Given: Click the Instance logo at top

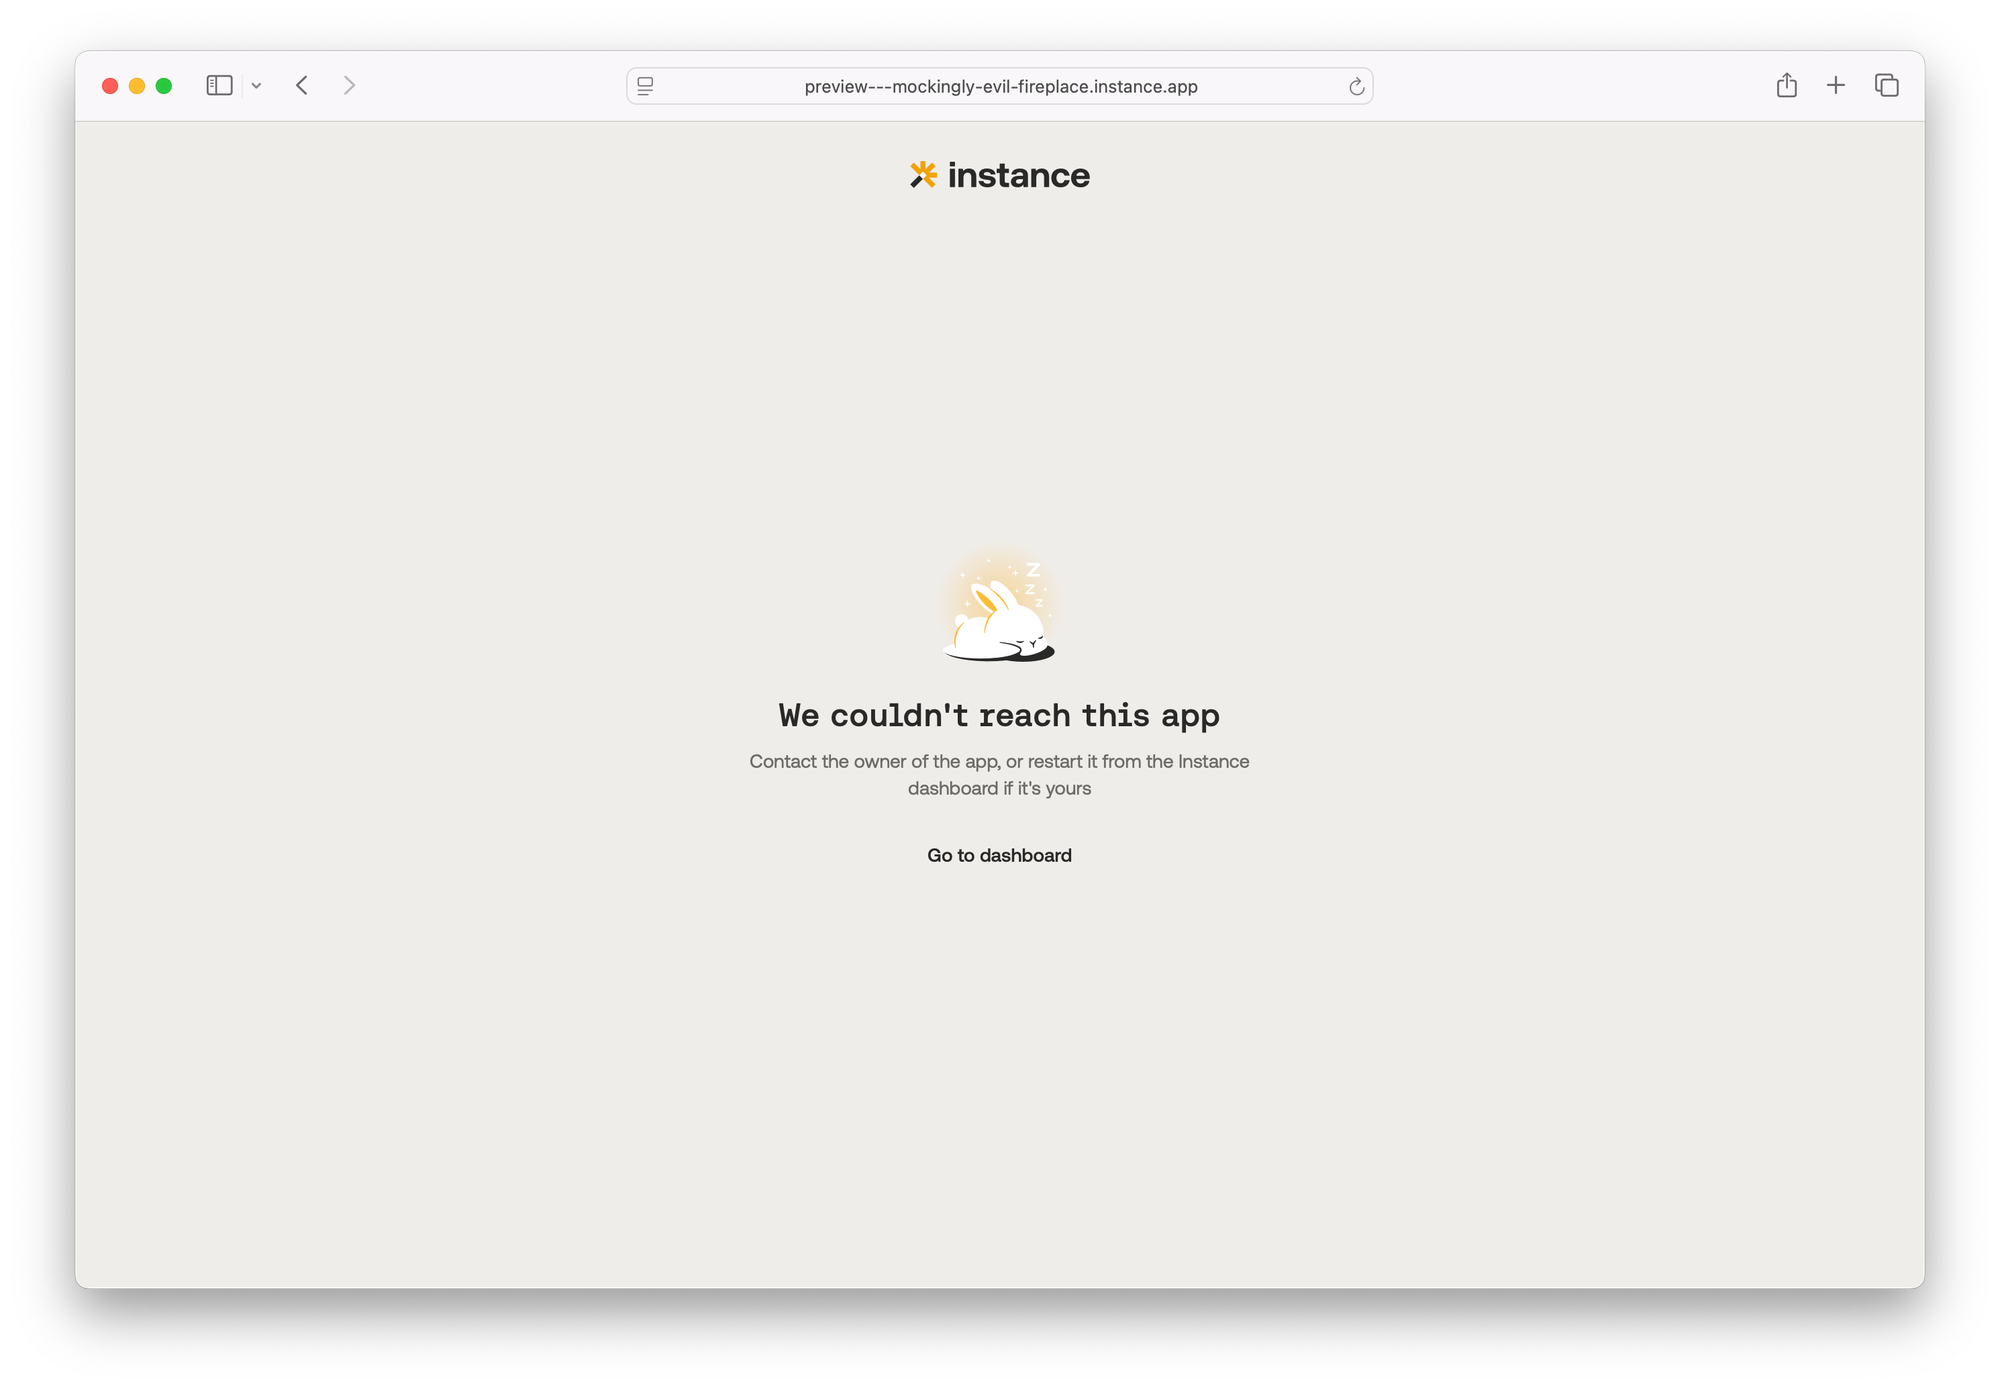Looking at the screenshot, I should pos(1000,175).
